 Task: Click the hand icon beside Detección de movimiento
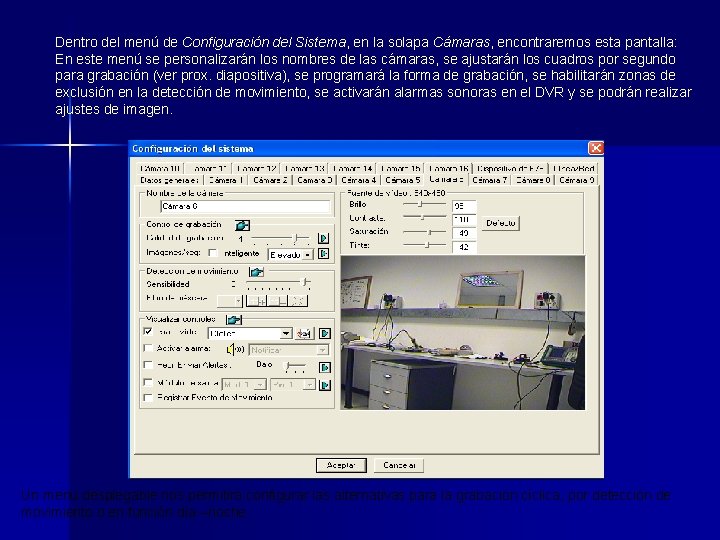point(256,272)
